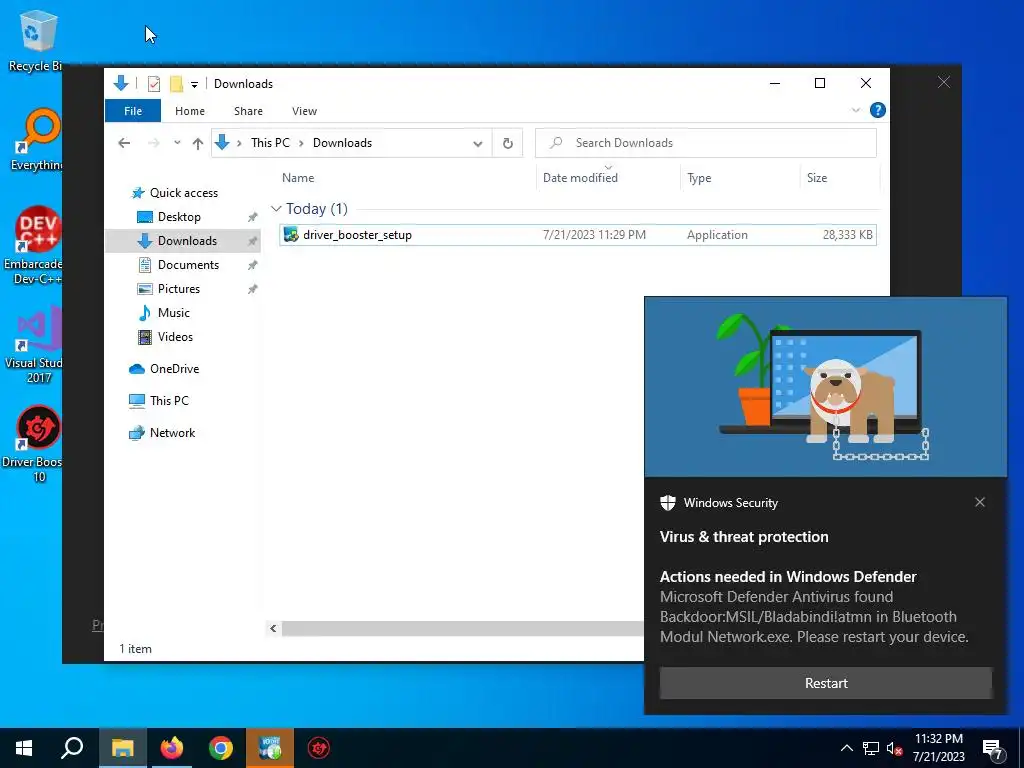Open Network in navigation pane
Image resolution: width=1024 pixels, height=768 pixels.
pos(172,433)
